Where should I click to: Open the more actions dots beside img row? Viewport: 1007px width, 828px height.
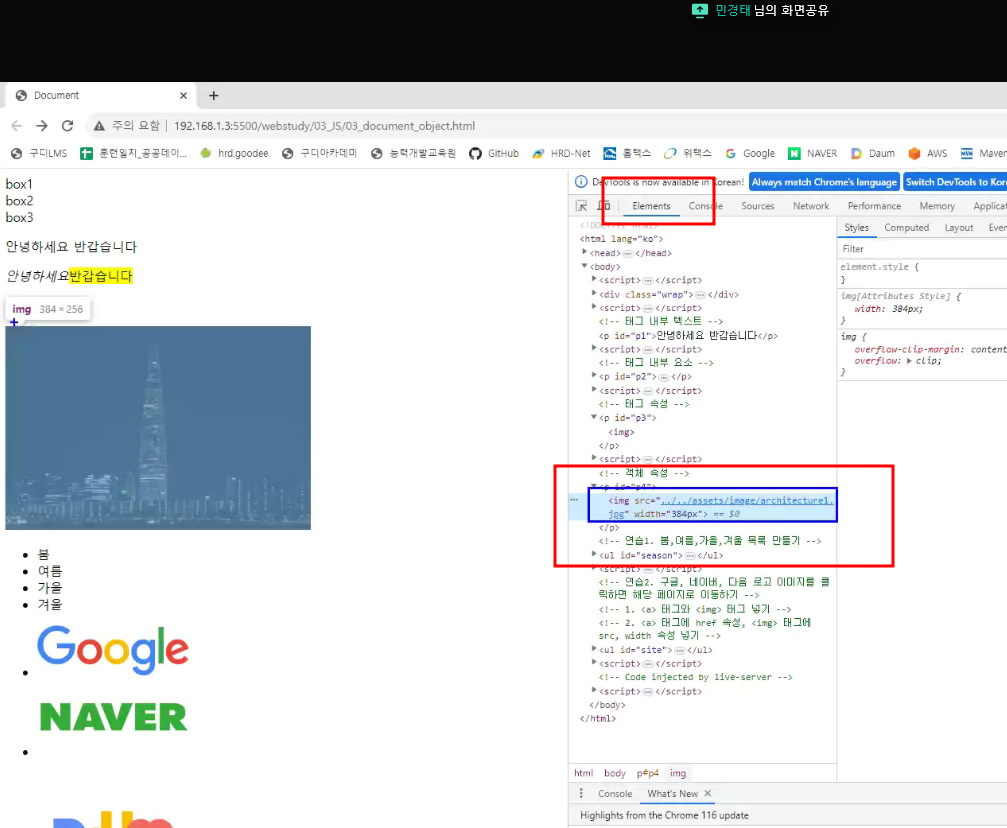pos(574,499)
